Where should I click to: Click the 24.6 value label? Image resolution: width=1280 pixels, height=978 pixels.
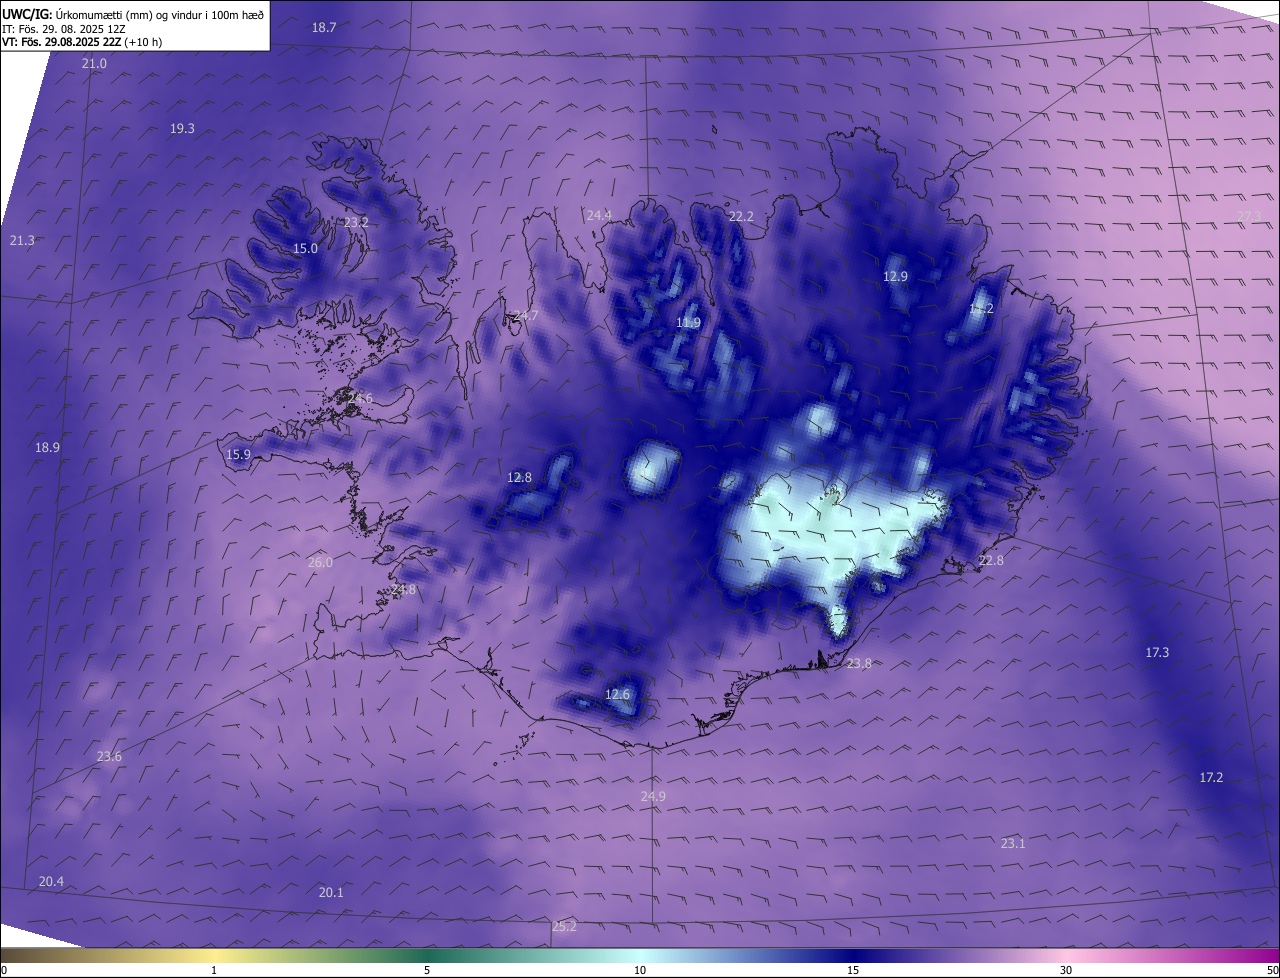pyautogui.click(x=359, y=399)
